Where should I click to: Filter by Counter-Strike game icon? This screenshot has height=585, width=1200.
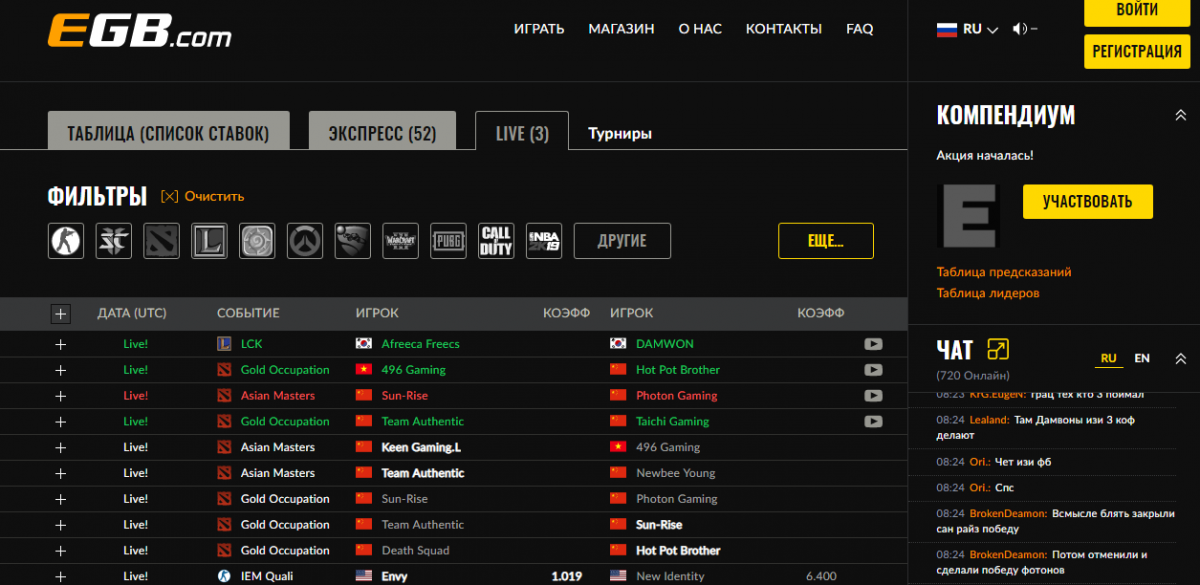point(66,241)
